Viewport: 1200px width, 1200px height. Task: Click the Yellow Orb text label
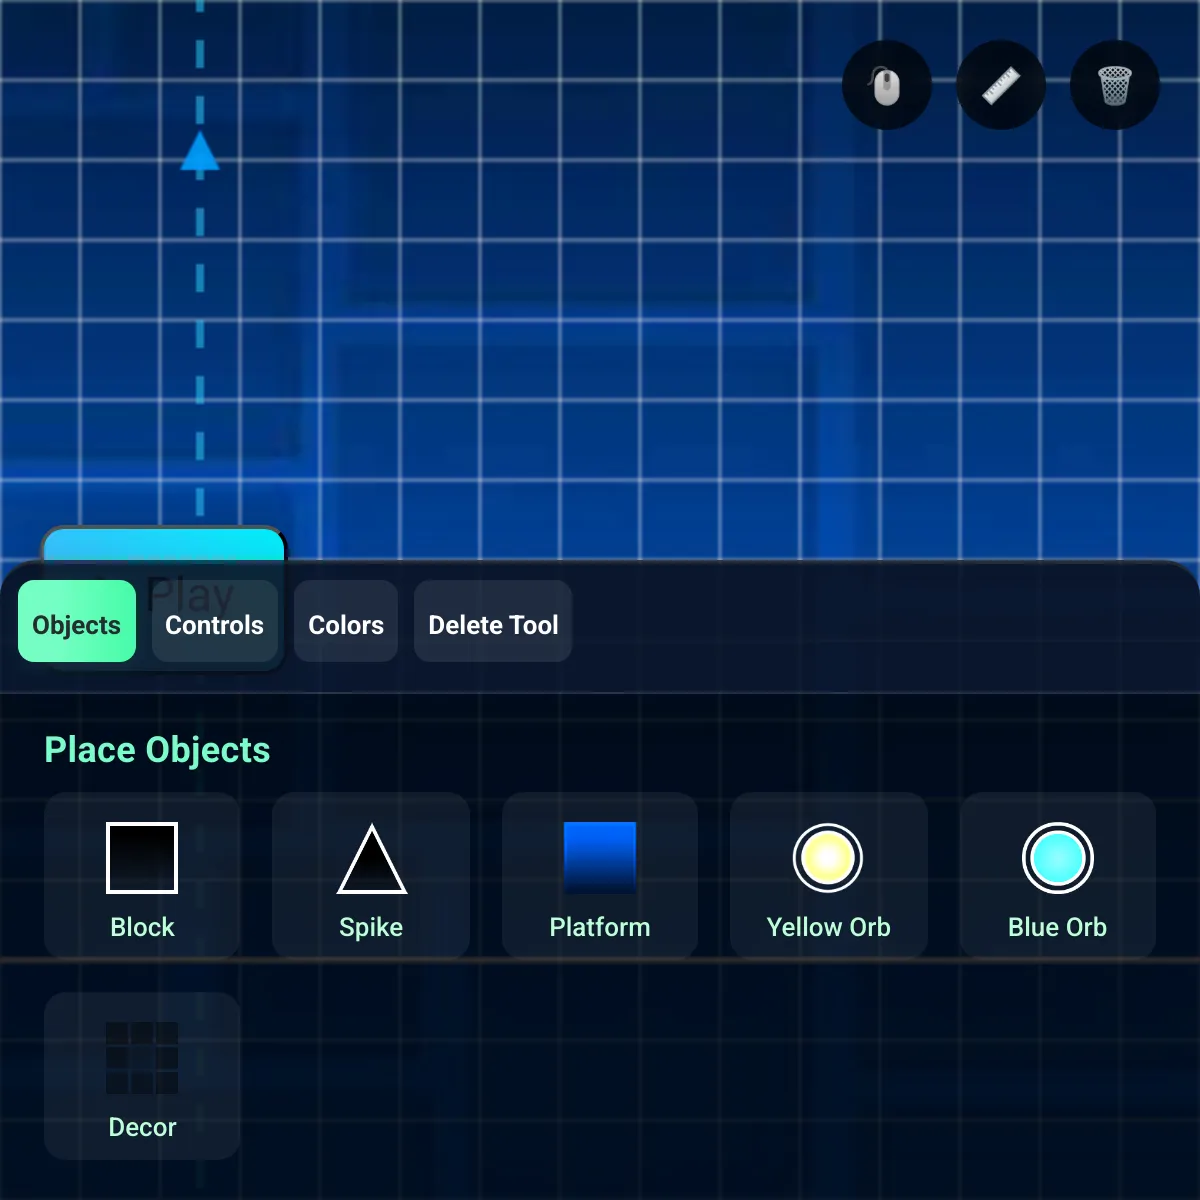pos(828,927)
